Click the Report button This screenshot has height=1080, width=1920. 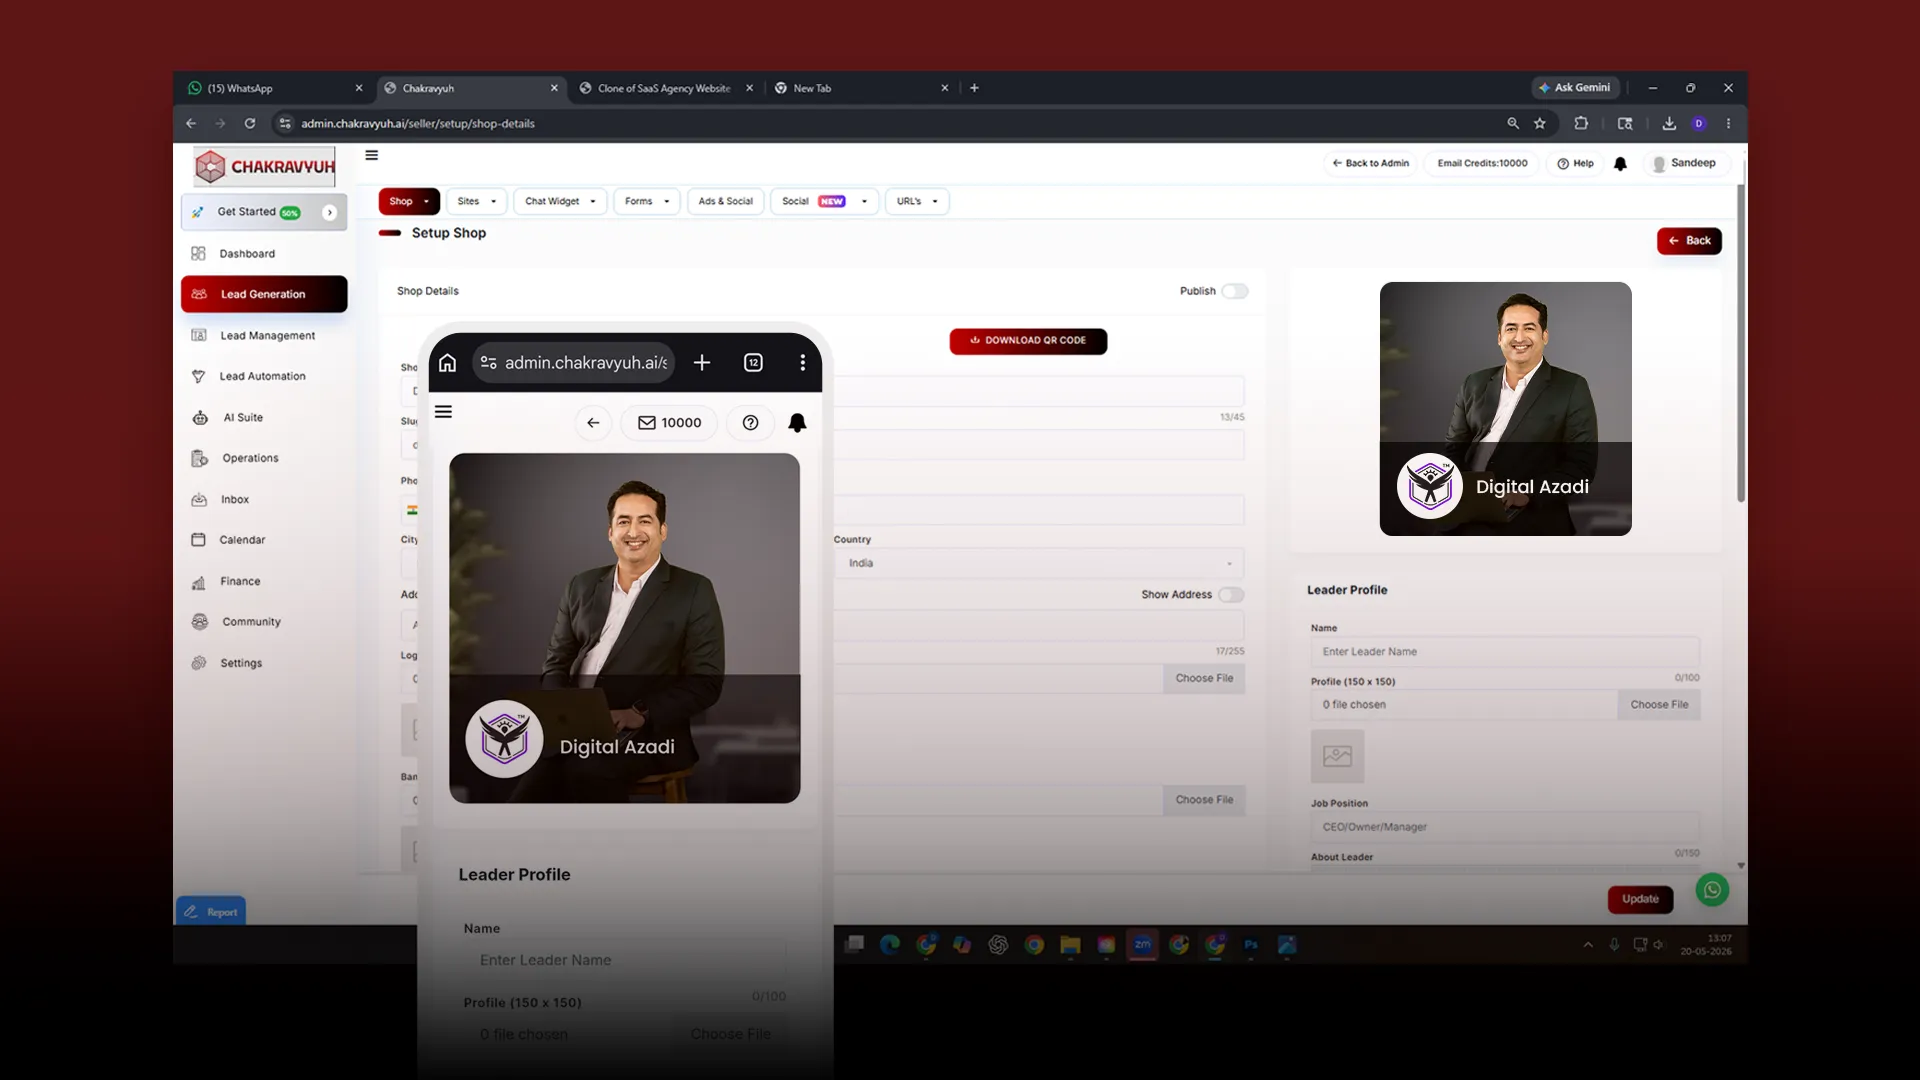tap(211, 912)
